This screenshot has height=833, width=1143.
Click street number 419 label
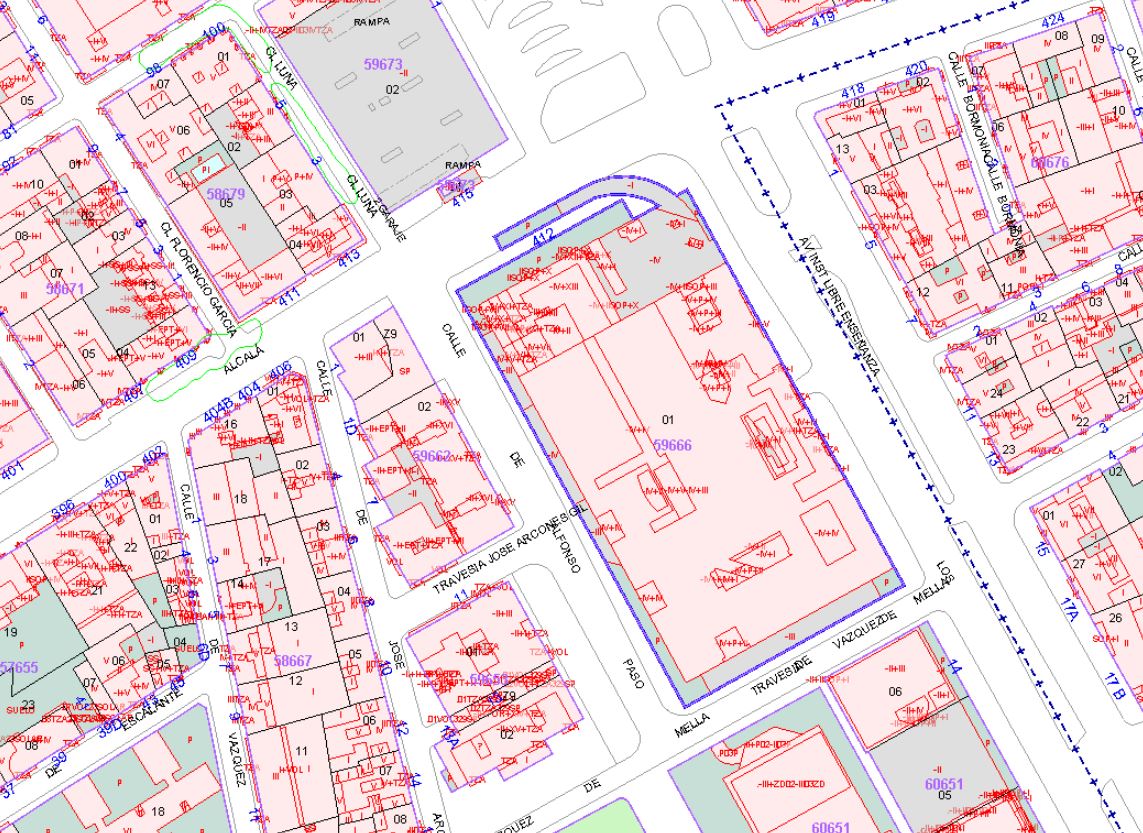point(824,19)
